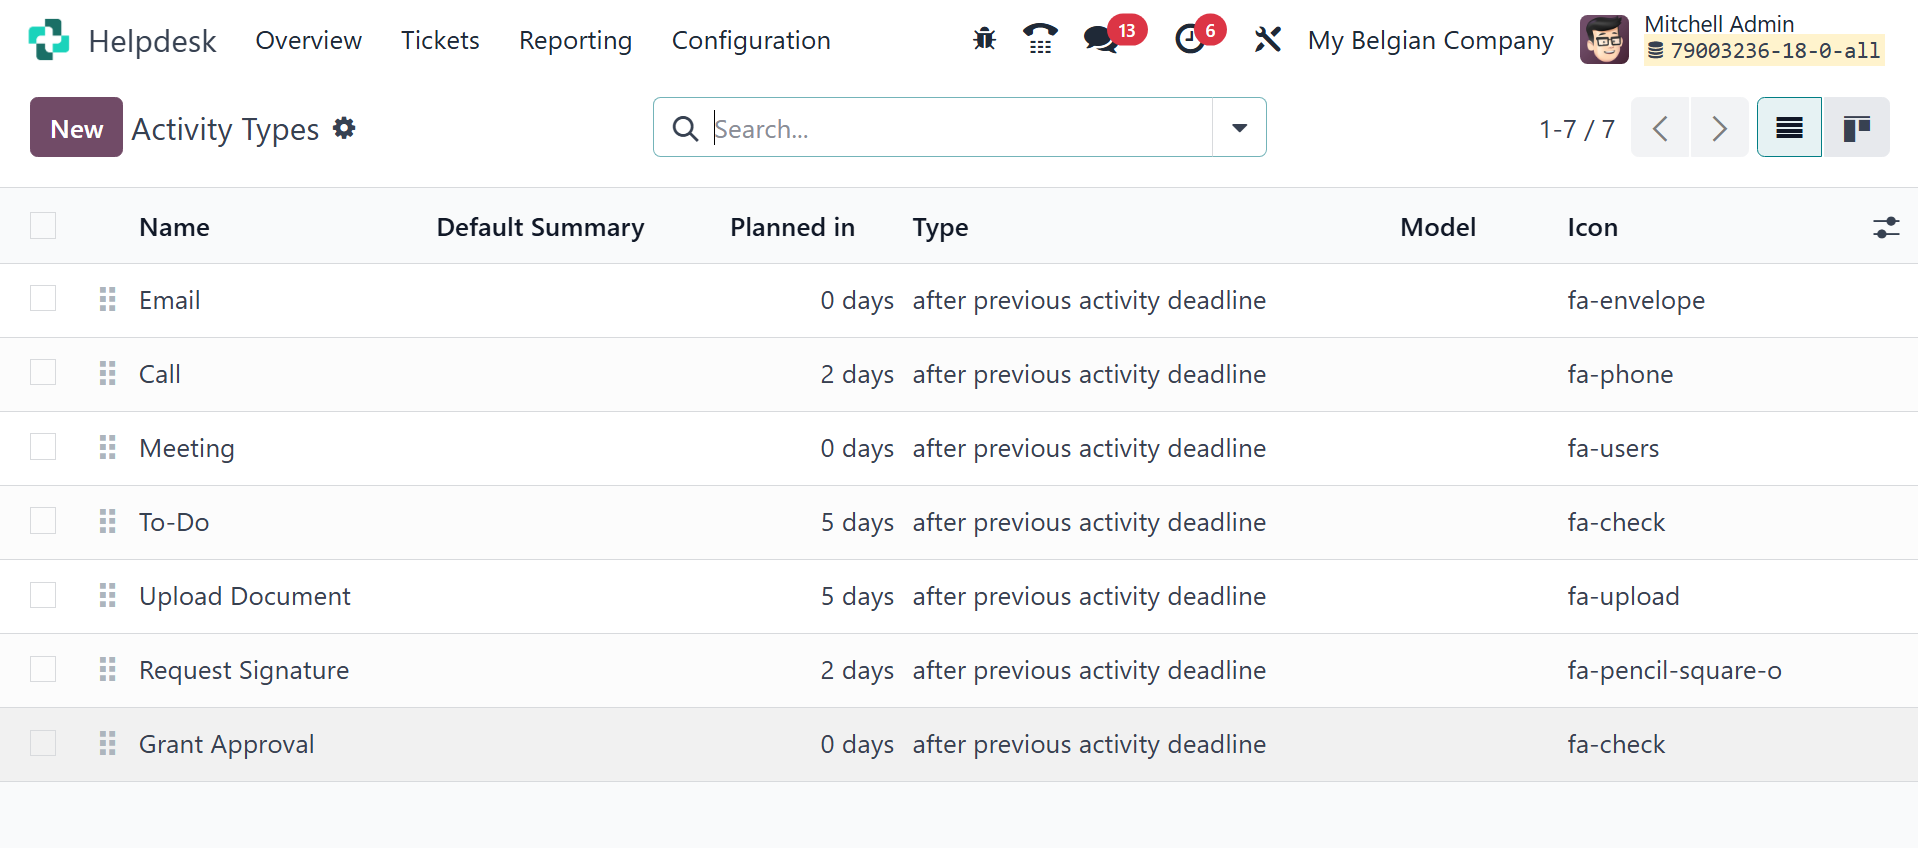Open optional columns adjust menu
1918x848 pixels.
tap(1885, 227)
